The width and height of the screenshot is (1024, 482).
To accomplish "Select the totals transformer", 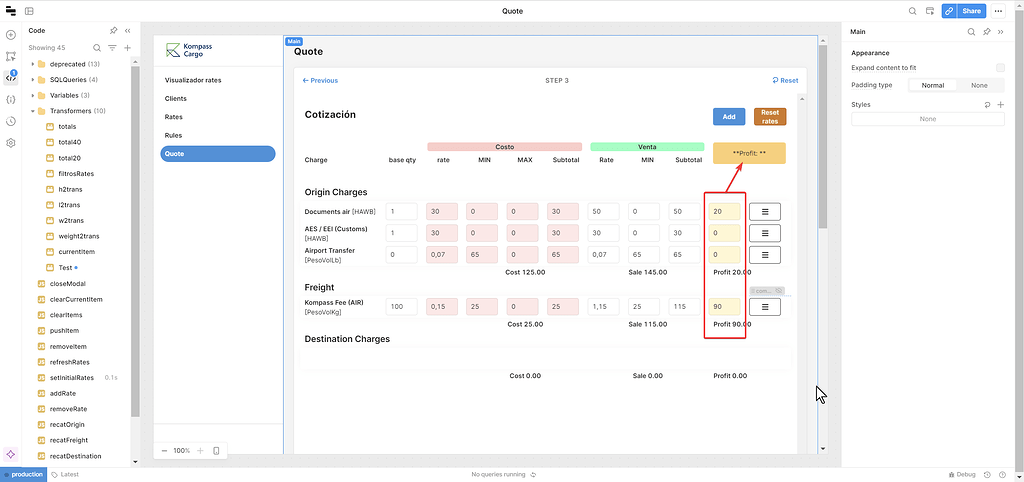I will (67, 127).
